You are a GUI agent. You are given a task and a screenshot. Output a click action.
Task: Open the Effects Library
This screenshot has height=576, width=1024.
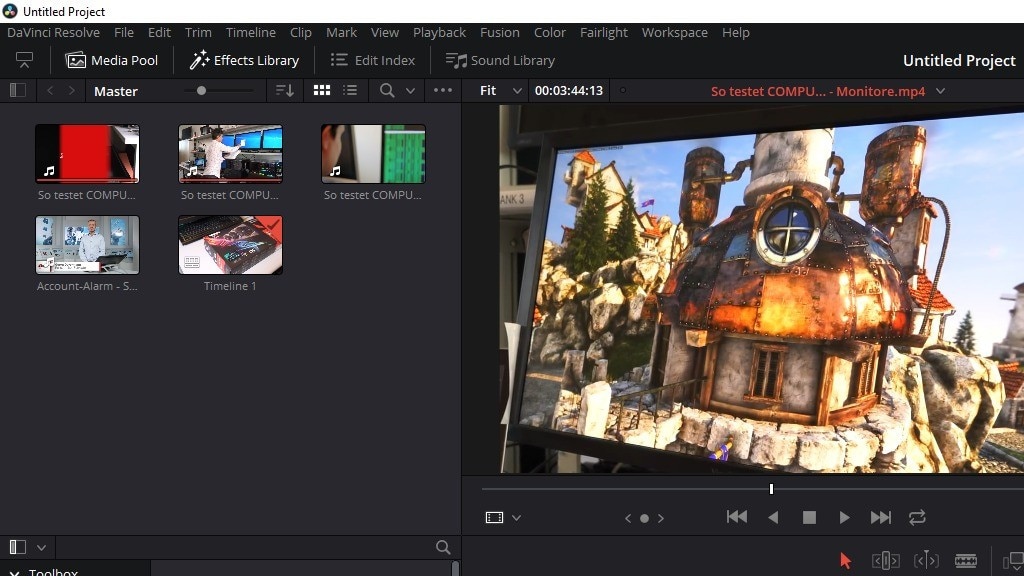click(244, 60)
